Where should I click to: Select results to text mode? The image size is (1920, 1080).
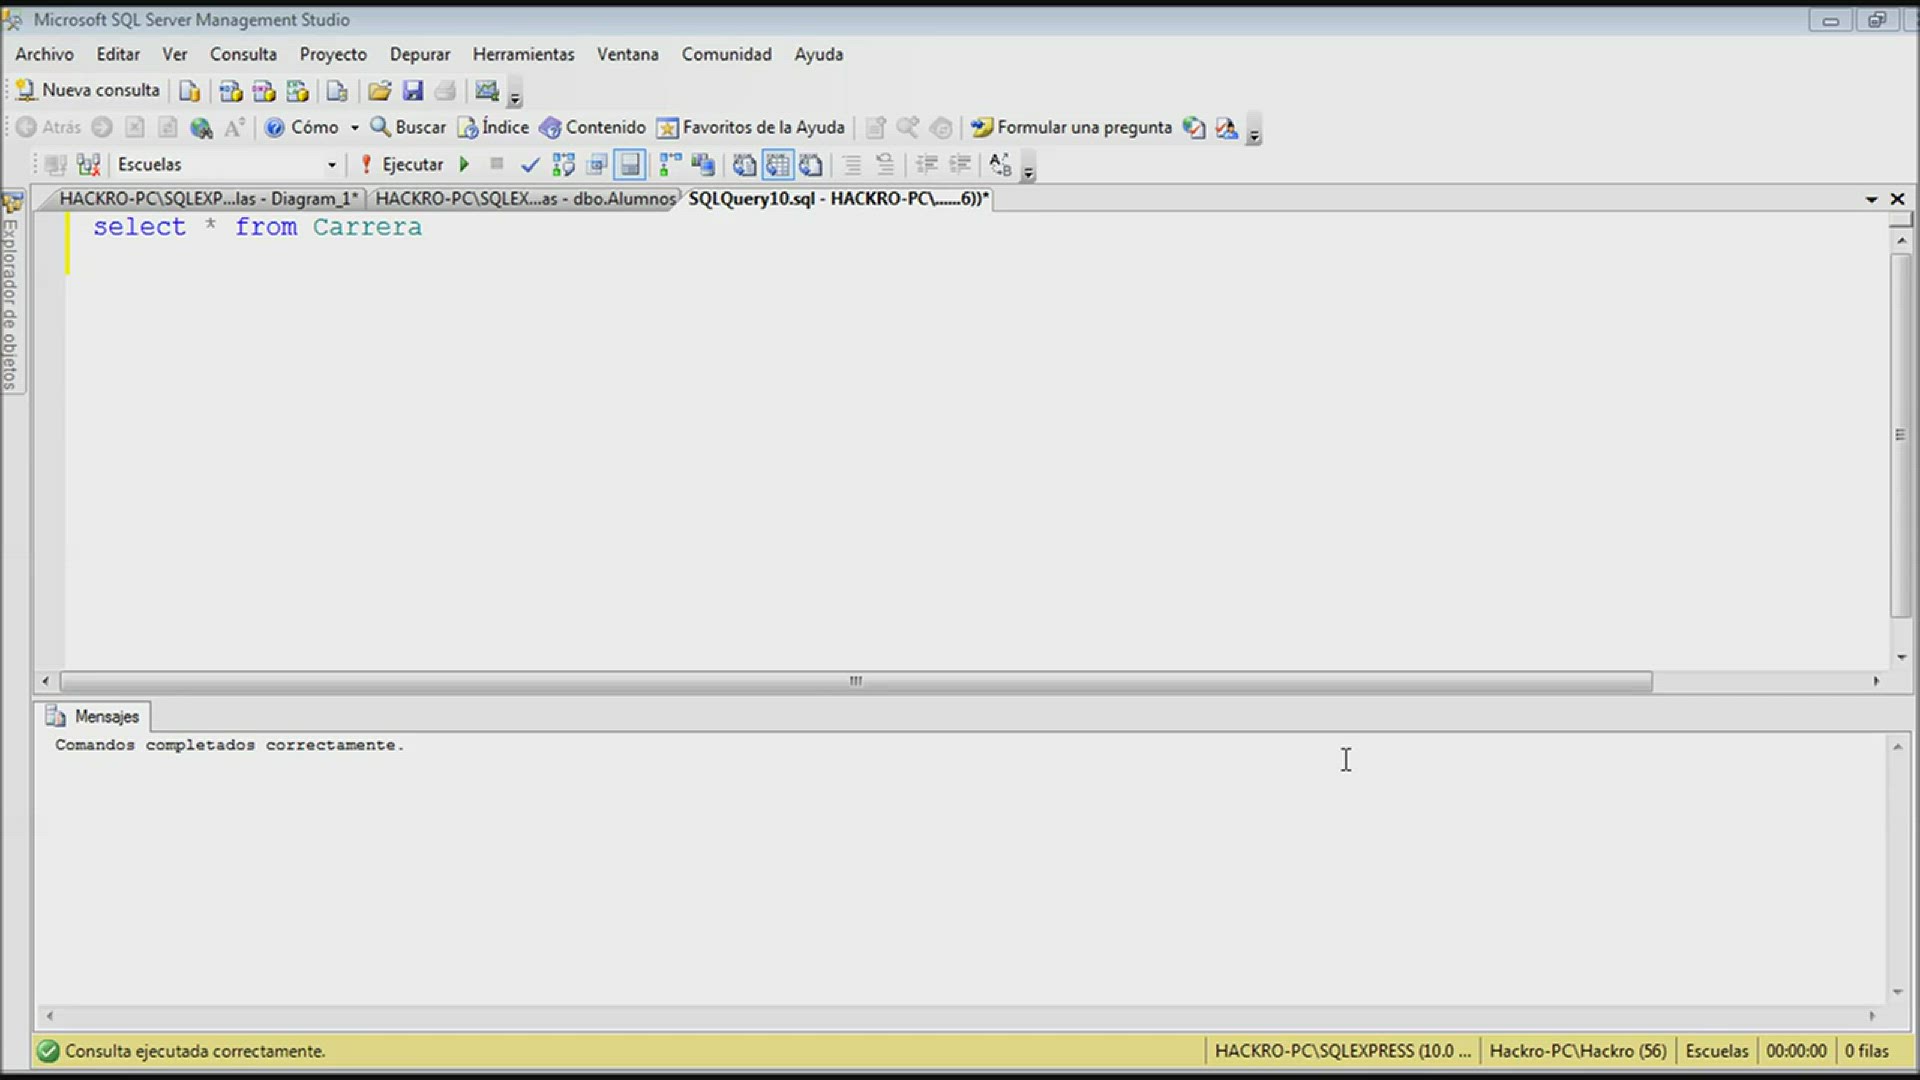(744, 165)
